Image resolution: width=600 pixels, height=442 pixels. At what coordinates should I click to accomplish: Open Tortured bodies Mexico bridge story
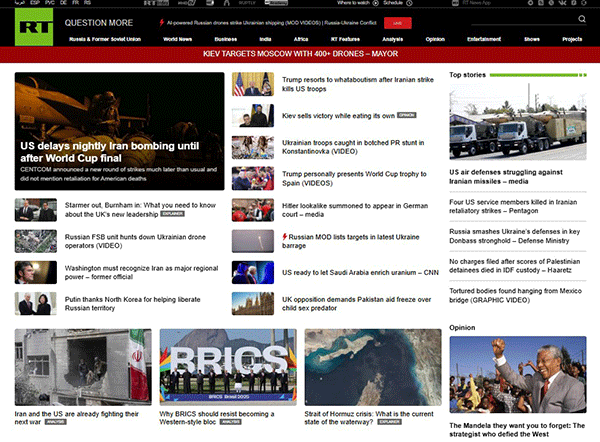tap(515, 295)
